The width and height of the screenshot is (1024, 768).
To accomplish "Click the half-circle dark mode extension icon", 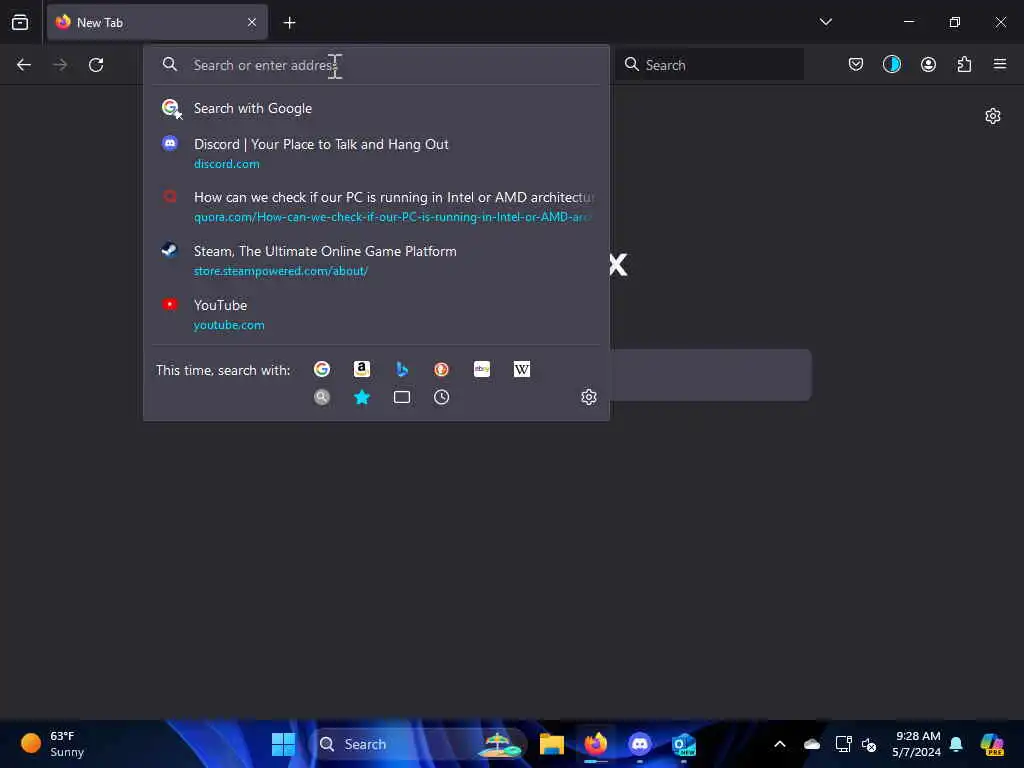I will click(891, 64).
